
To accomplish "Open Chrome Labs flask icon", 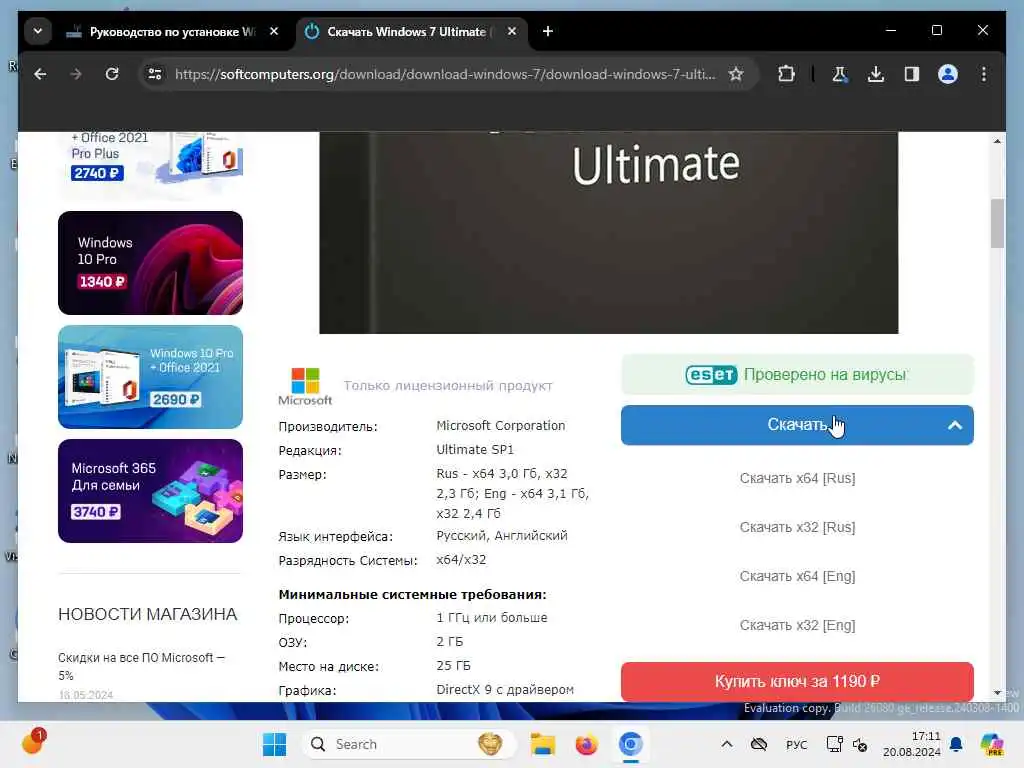I will pyautogui.click(x=840, y=74).
